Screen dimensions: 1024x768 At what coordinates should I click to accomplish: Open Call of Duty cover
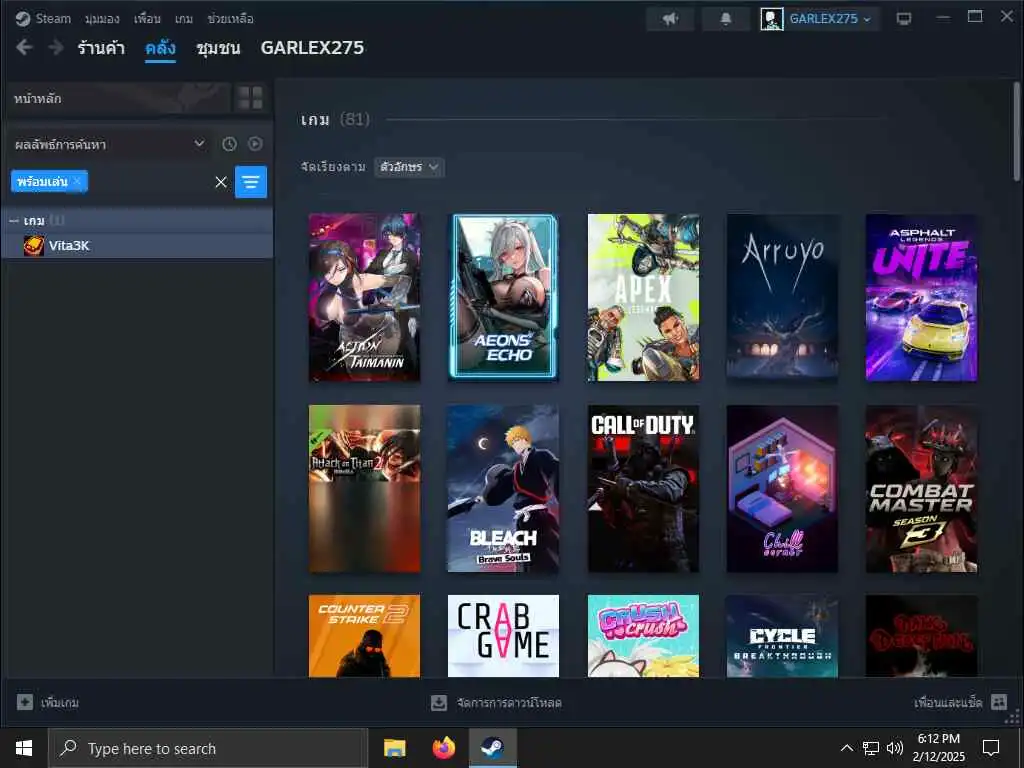[x=643, y=488]
